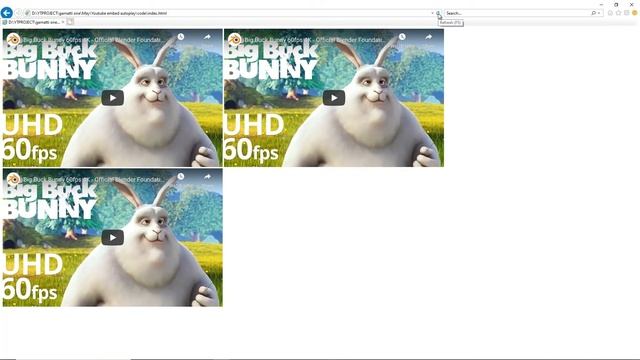
Task: Play the top-left Big Buck Bunny video
Action: coord(113,98)
